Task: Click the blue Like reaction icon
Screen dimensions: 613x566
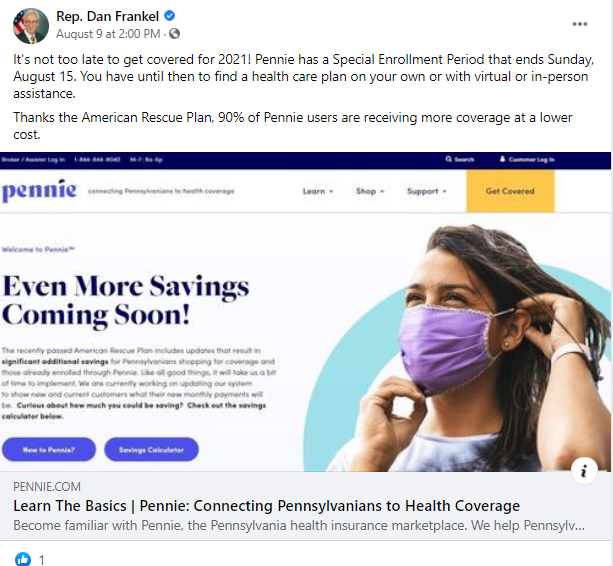Action: tap(23, 558)
